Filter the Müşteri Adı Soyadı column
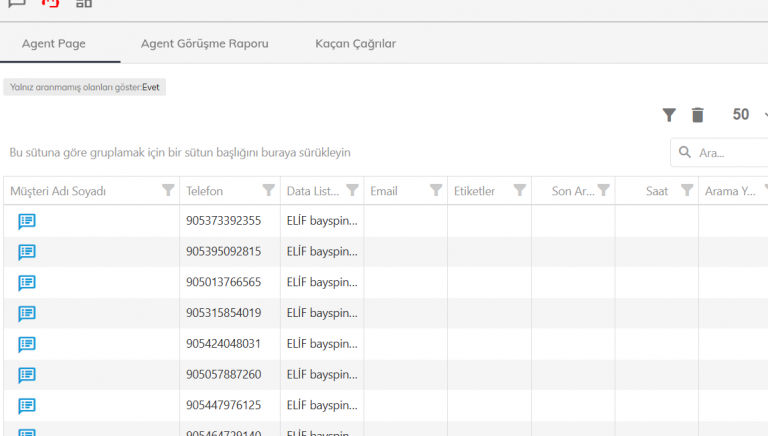The width and height of the screenshot is (768, 436). 168,190
